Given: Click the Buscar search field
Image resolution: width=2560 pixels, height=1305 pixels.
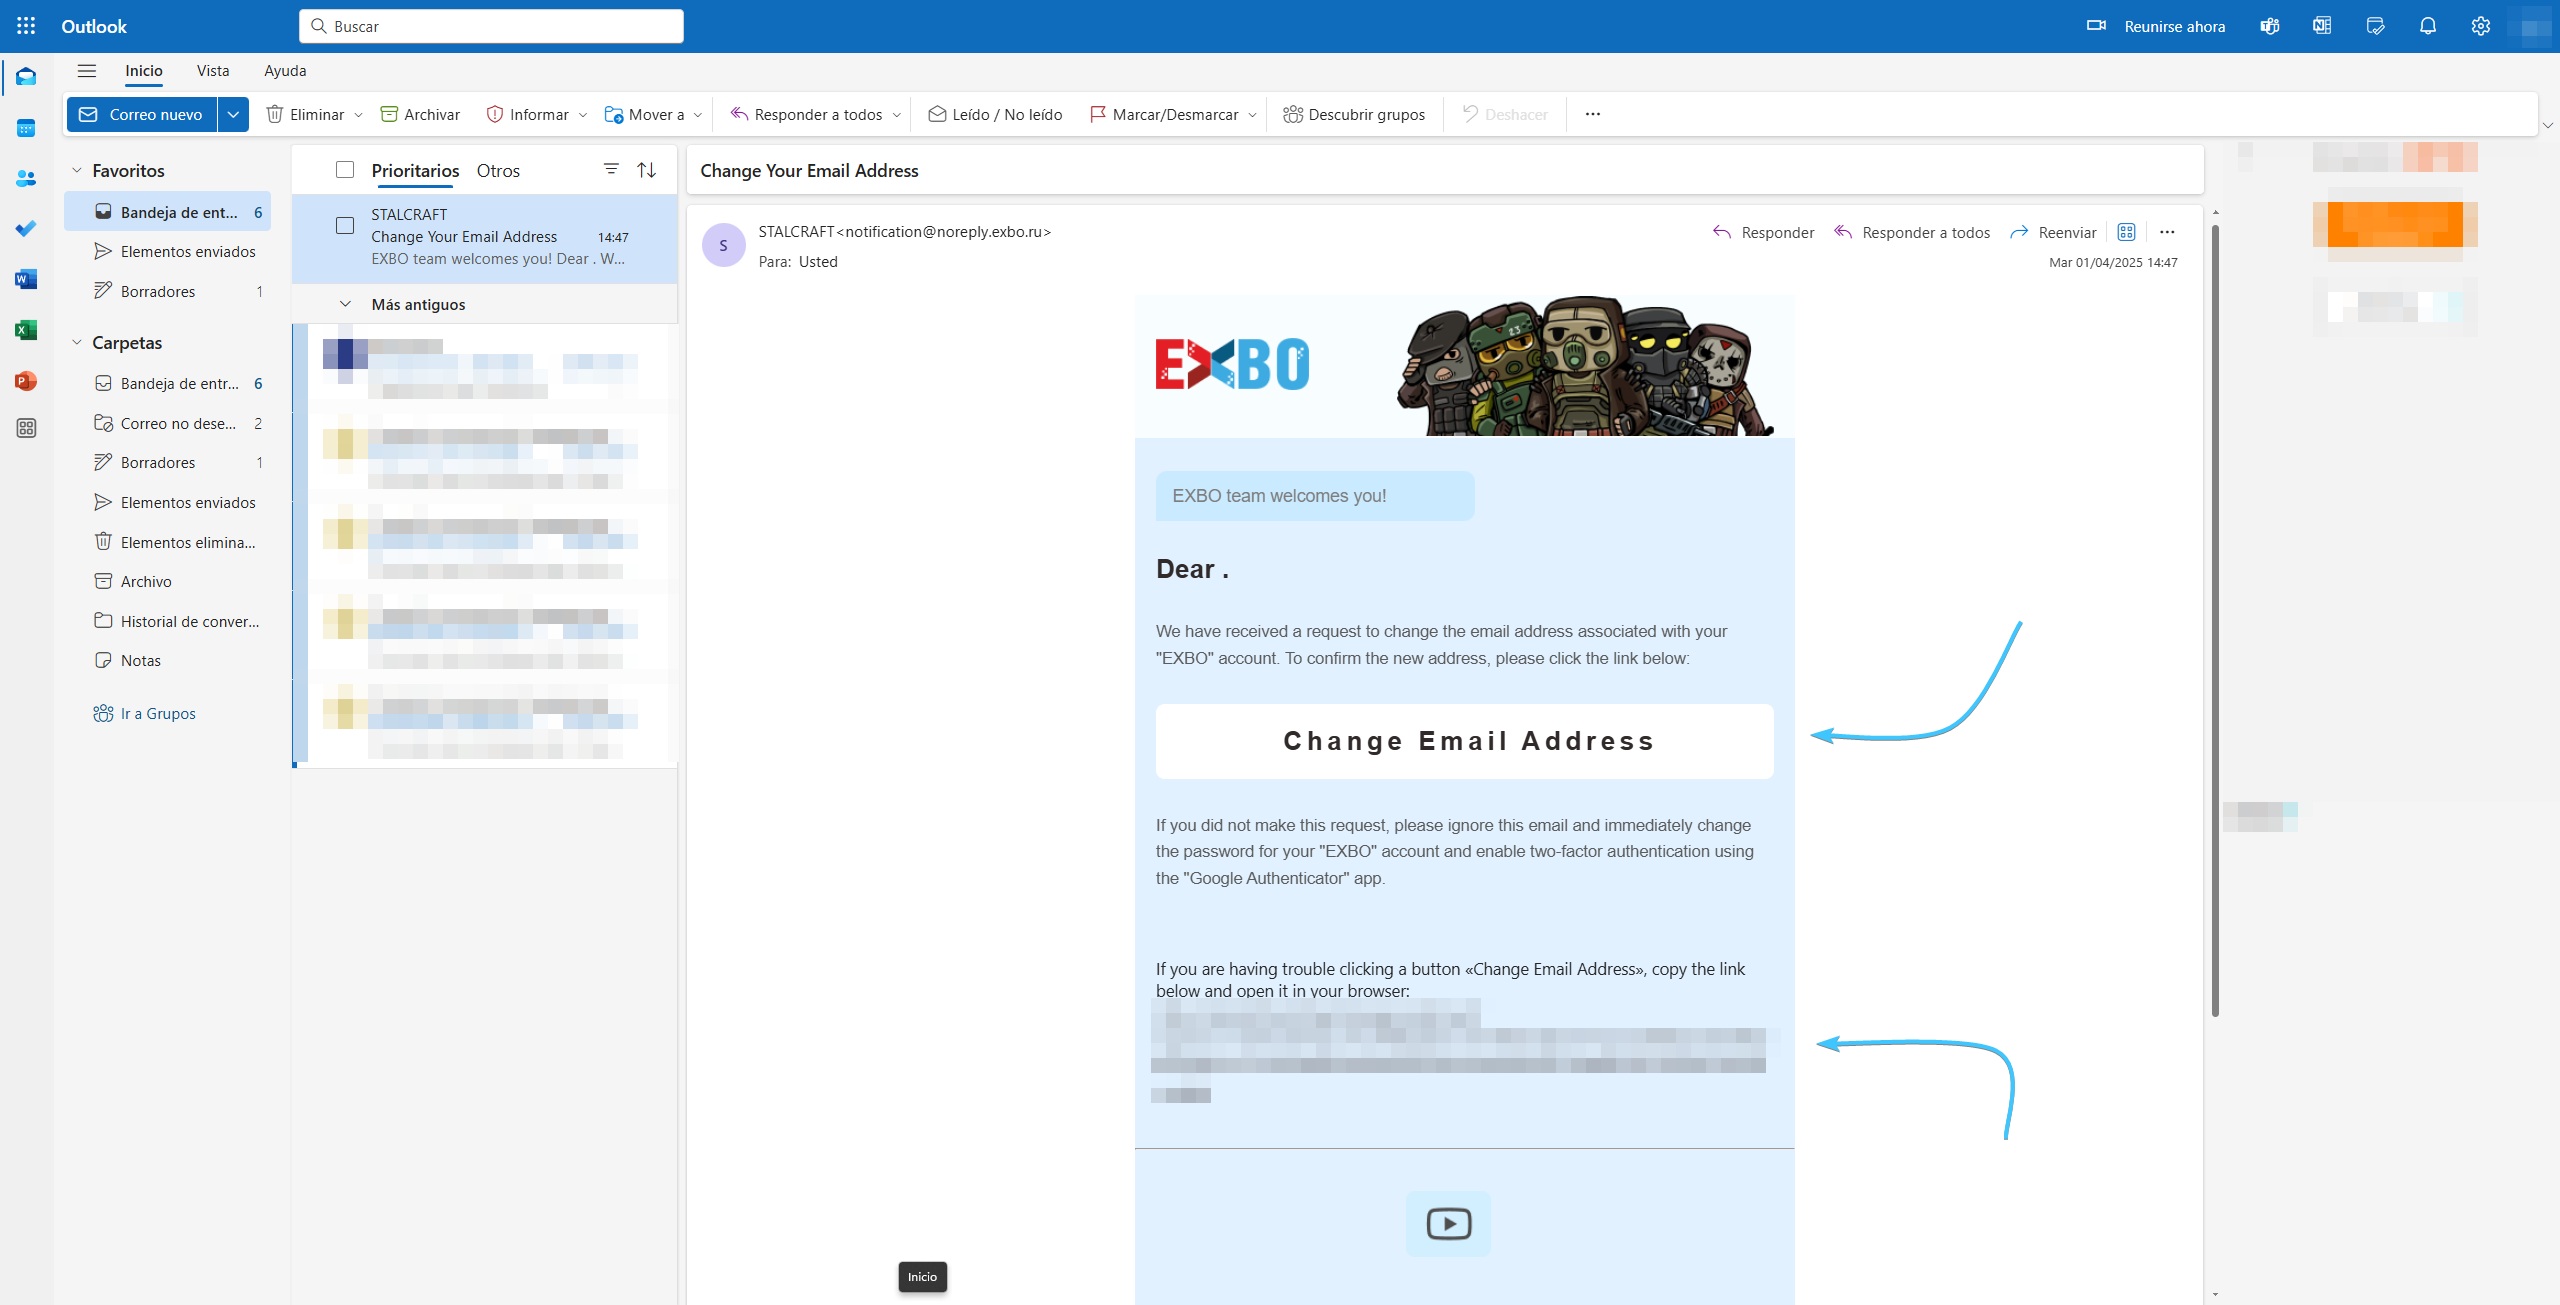Looking at the screenshot, I should (491, 26).
